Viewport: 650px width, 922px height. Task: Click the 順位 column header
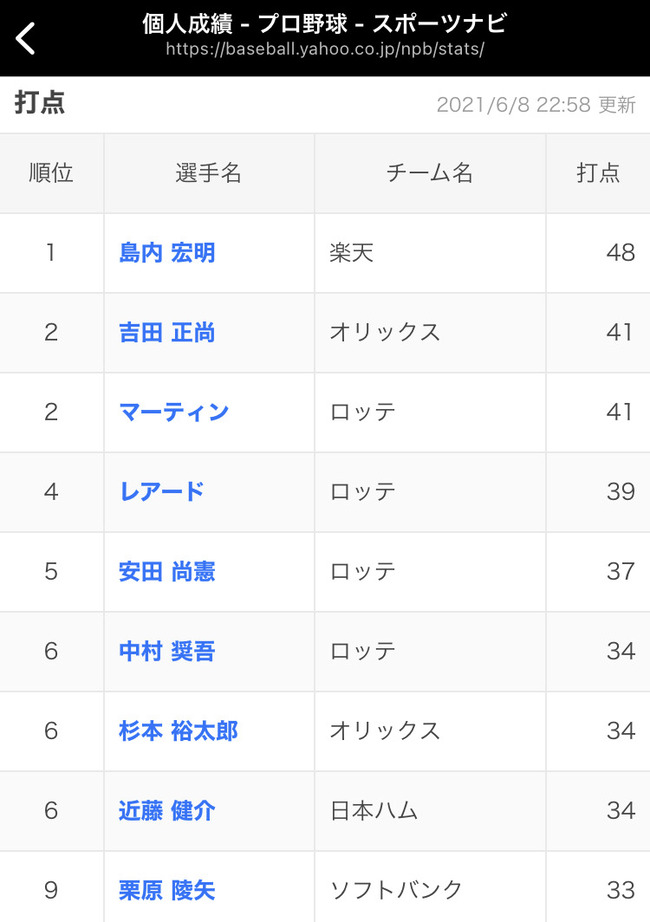[x=51, y=173]
